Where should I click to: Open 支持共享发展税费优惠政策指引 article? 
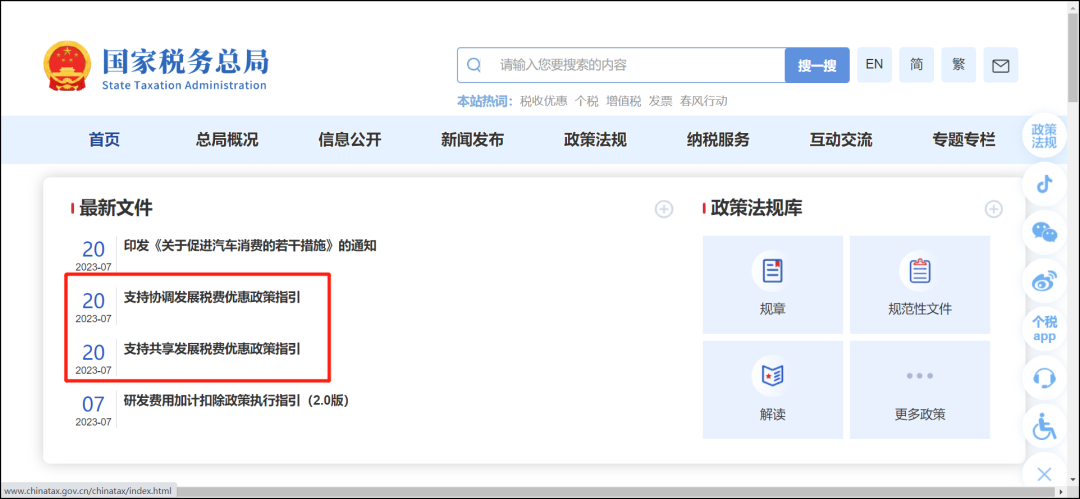[212, 349]
